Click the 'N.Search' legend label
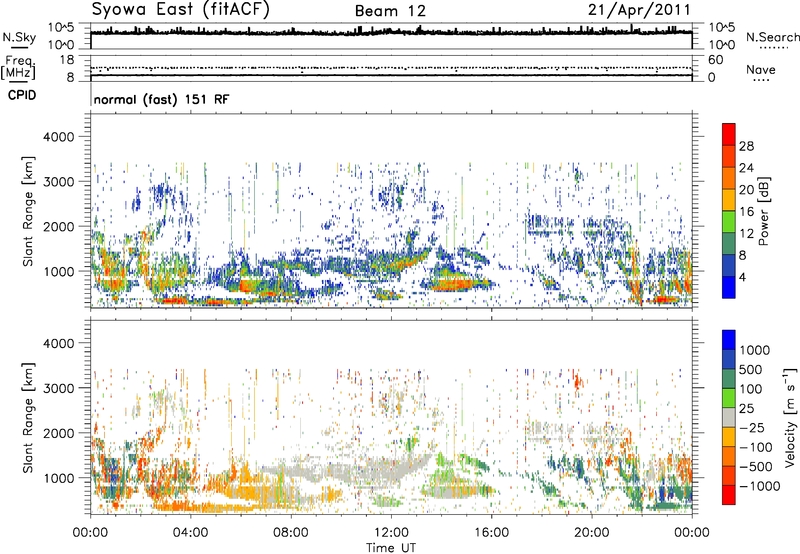Image resolution: width=800 pixels, height=554 pixels. [x=772, y=37]
